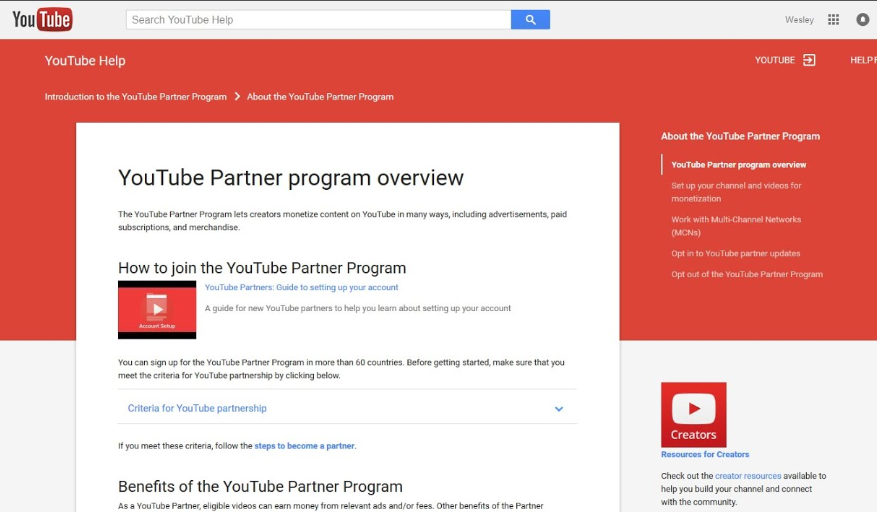The height and width of the screenshot is (512, 877).
Task: Open Set up your channel and videos for monetization
Action: (x=736, y=192)
